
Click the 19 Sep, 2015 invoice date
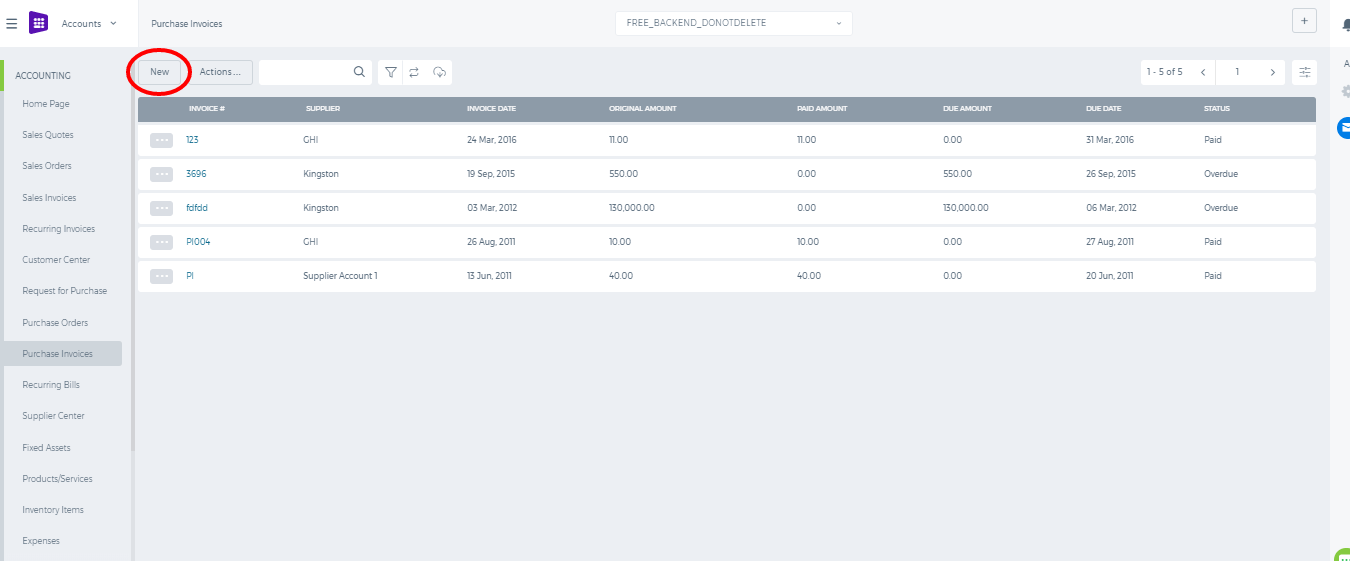pyautogui.click(x=491, y=174)
